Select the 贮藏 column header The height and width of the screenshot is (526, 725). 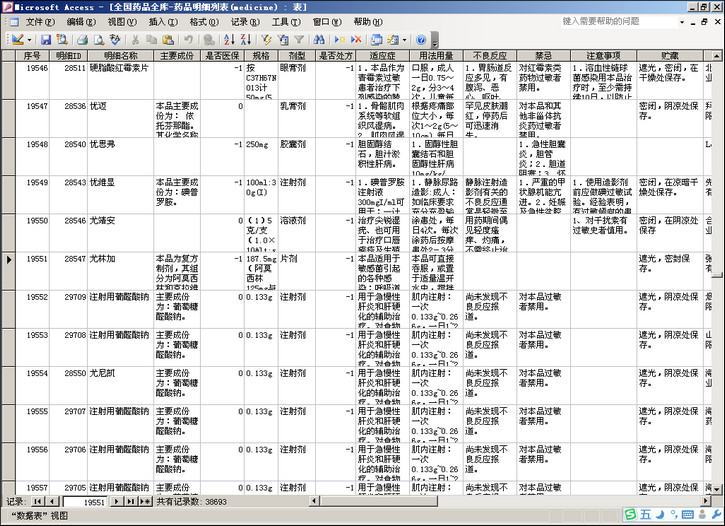(670, 56)
